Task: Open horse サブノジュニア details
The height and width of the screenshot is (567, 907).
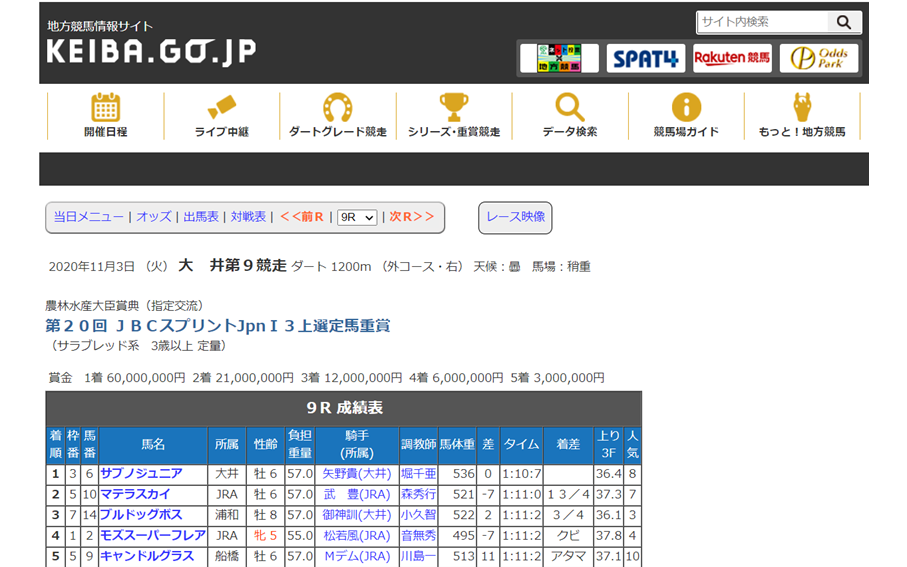Action: tap(141, 473)
